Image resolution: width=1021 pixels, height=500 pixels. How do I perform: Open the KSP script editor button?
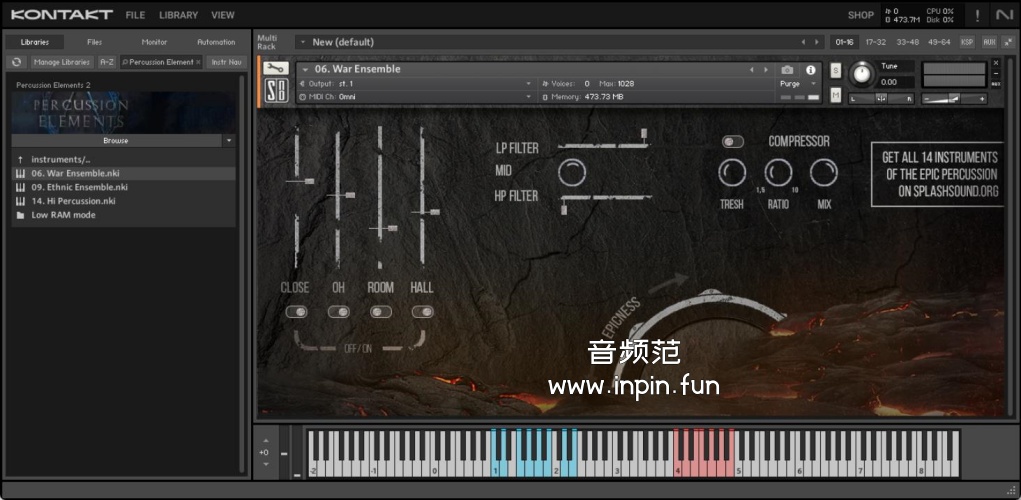coord(968,42)
